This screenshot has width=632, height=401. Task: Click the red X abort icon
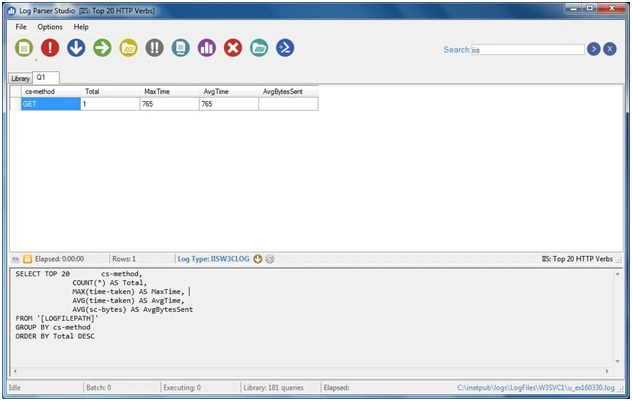click(233, 48)
